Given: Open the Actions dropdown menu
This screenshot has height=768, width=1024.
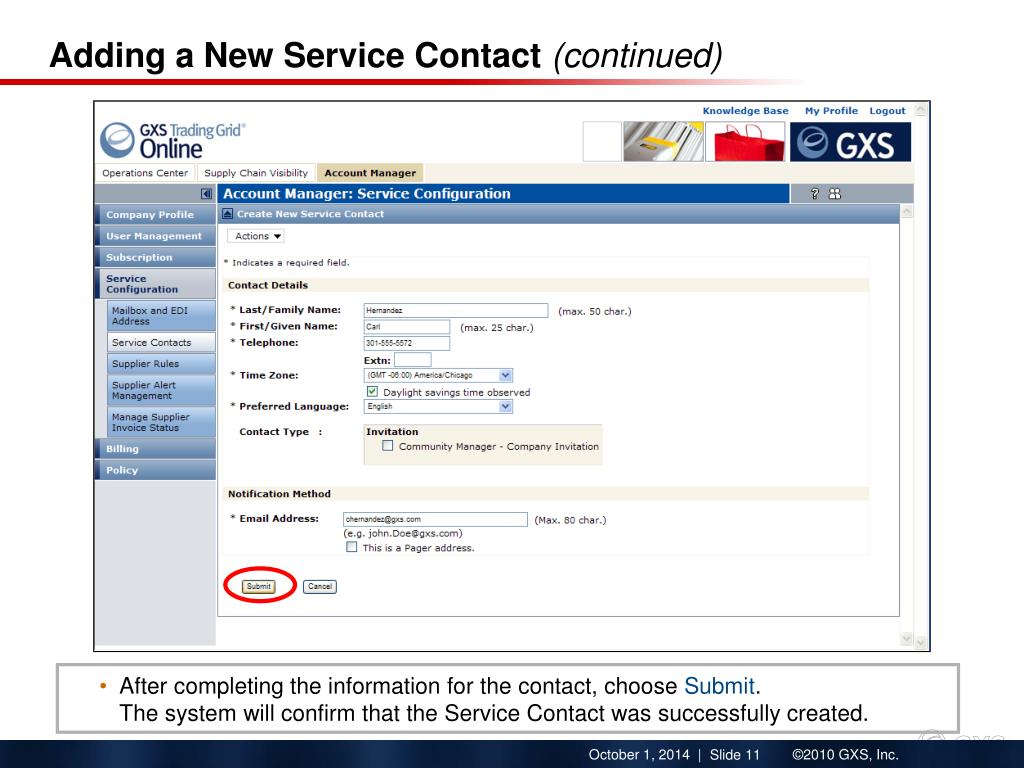Looking at the screenshot, I should (256, 236).
